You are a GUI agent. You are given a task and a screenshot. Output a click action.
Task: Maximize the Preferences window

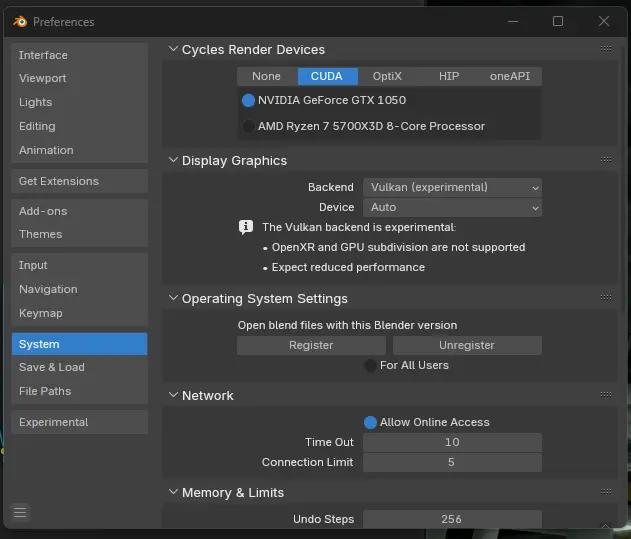tap(558, 21)
